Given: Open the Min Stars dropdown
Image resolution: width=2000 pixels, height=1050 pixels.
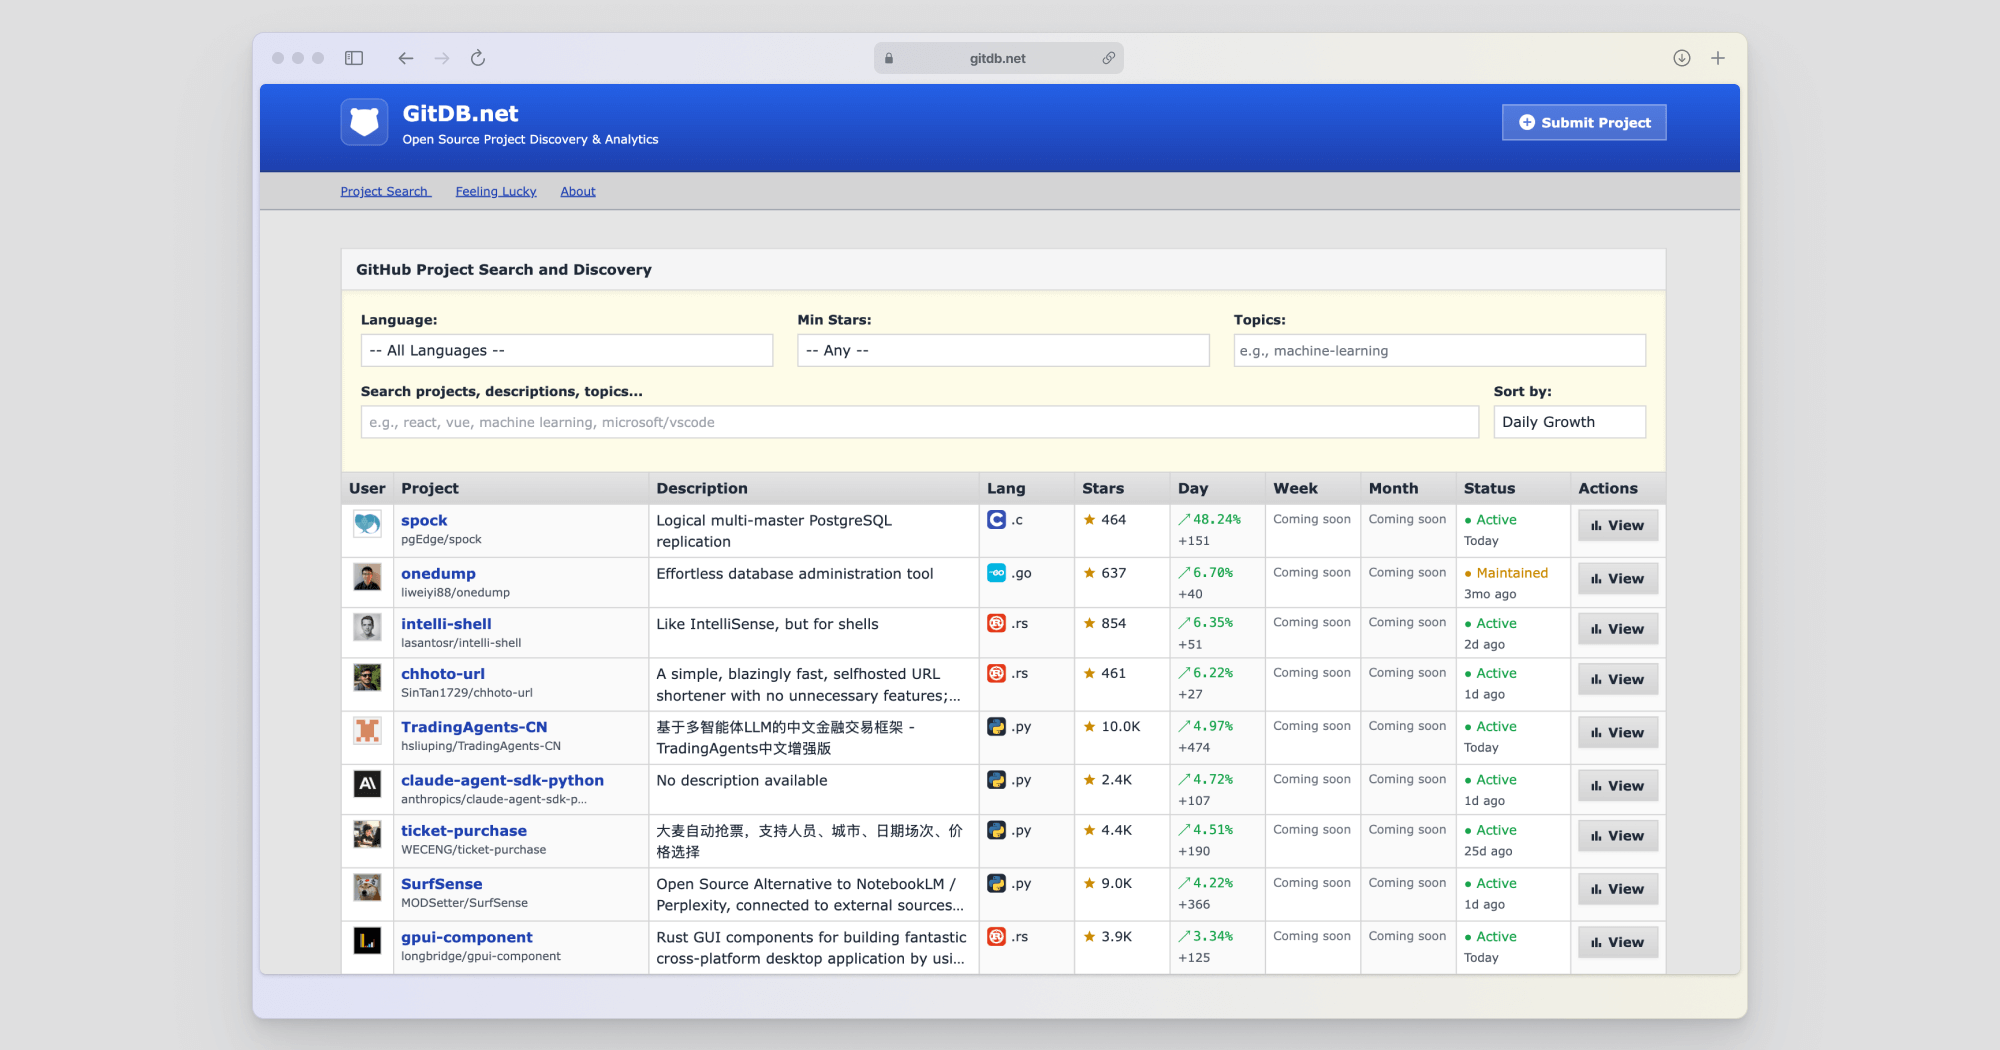Looking at the screenshot, I should point(1002,350).
